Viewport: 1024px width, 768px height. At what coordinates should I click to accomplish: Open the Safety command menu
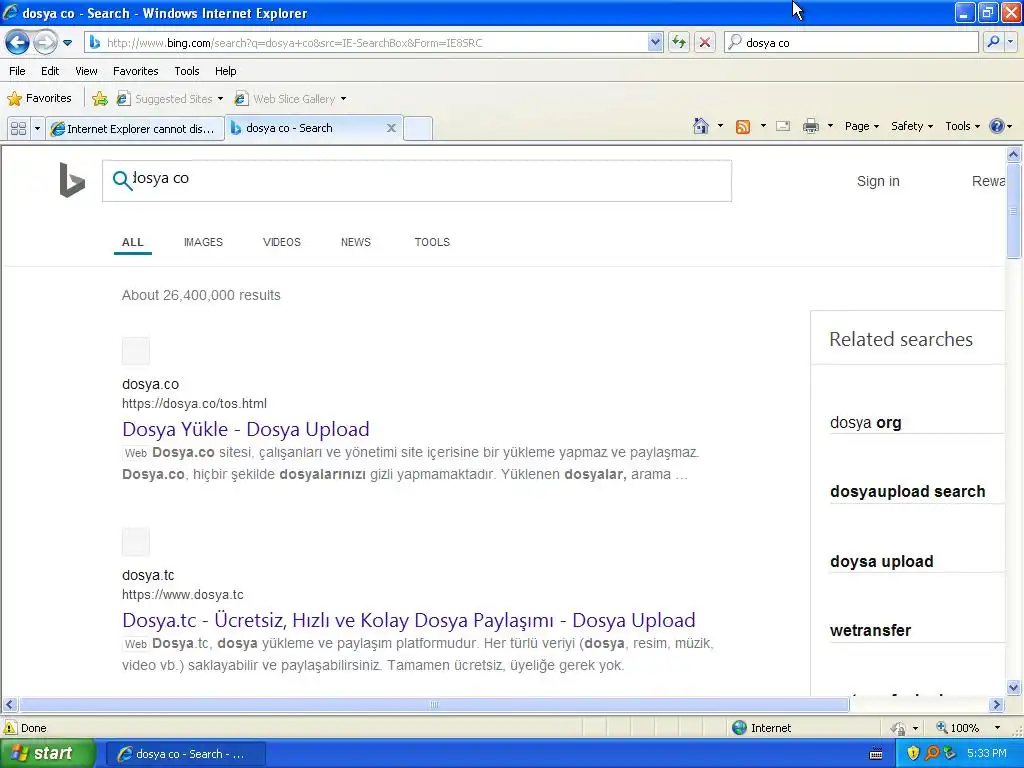point(912,126)
